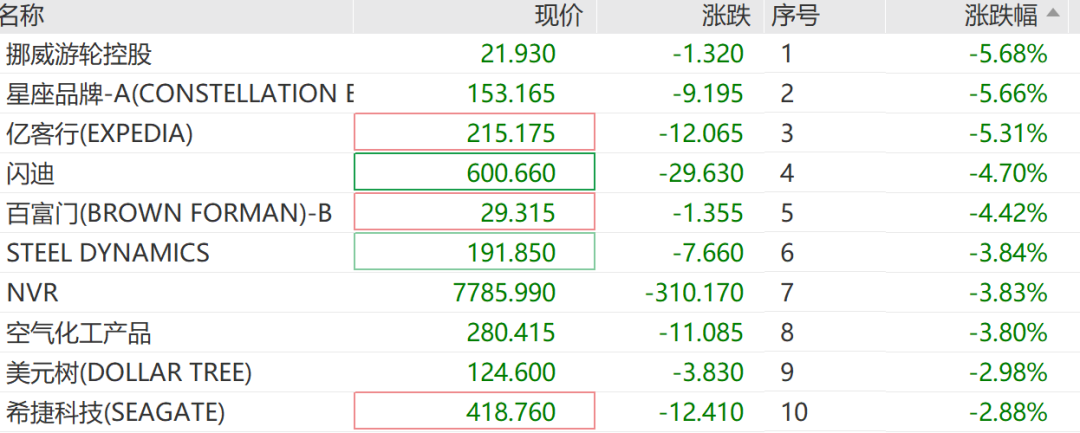Select 空气化工产品 stock name

[79, 332]
